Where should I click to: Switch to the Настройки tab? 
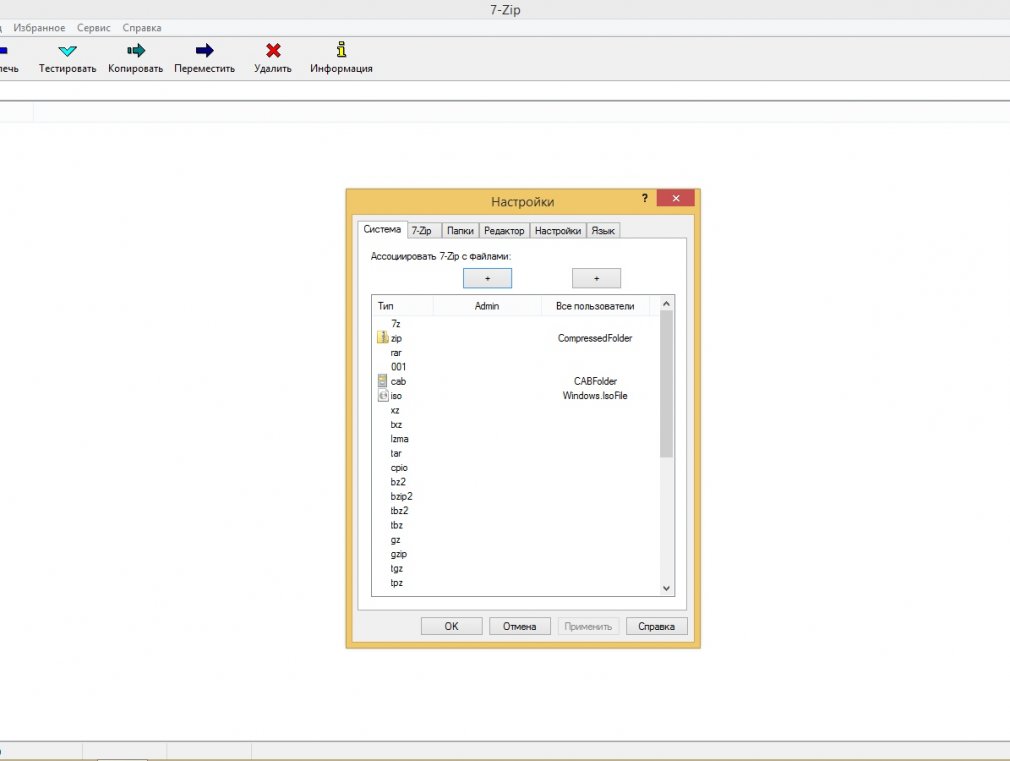pyautogui.click(x=558, y=231)
